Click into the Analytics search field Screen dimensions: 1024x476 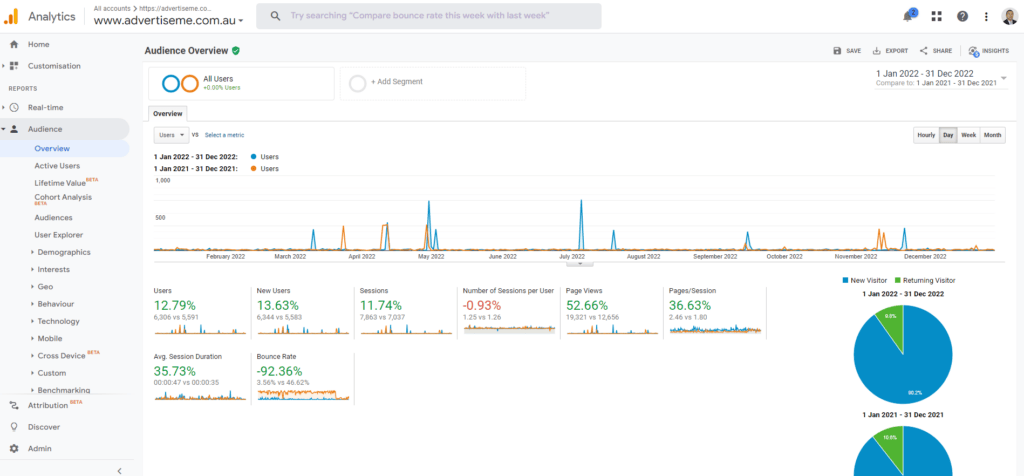coord(428,16)
